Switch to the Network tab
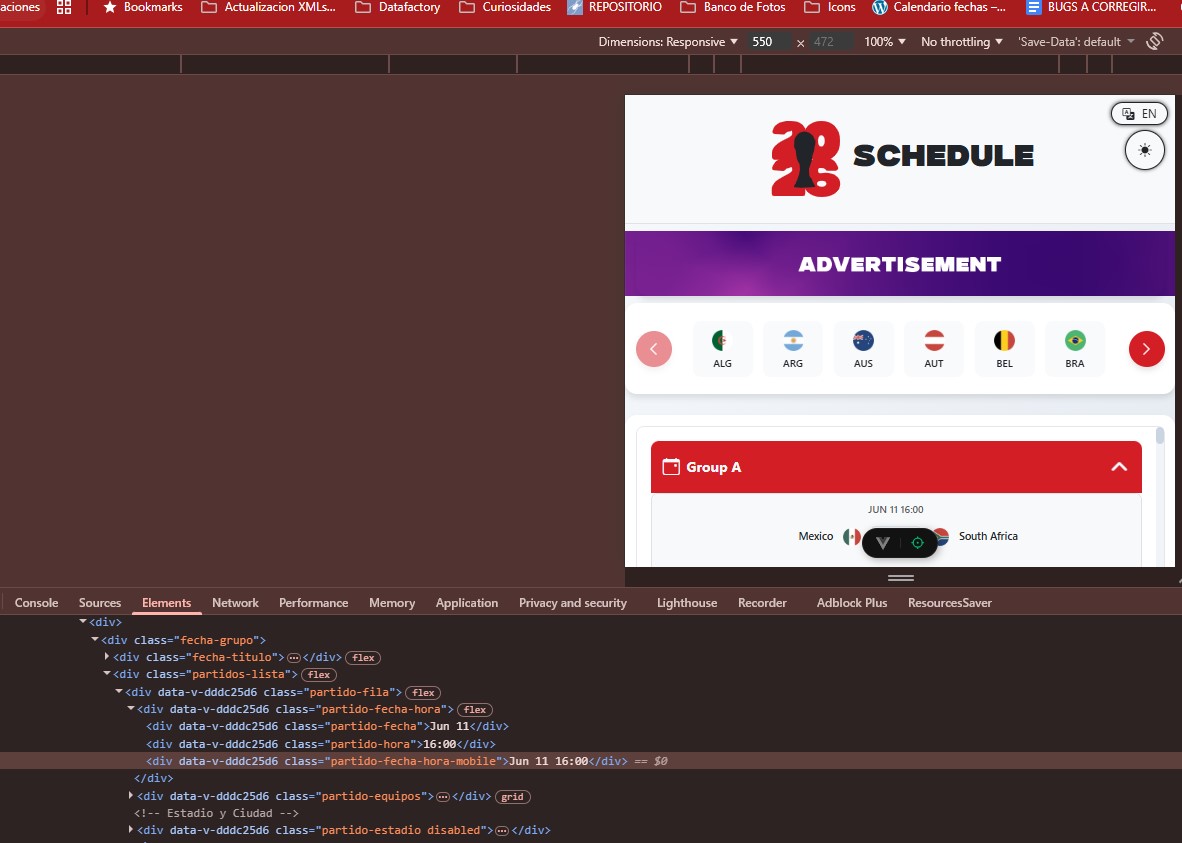The width and height of the screenshot is (1182, 843). point(235,603)
